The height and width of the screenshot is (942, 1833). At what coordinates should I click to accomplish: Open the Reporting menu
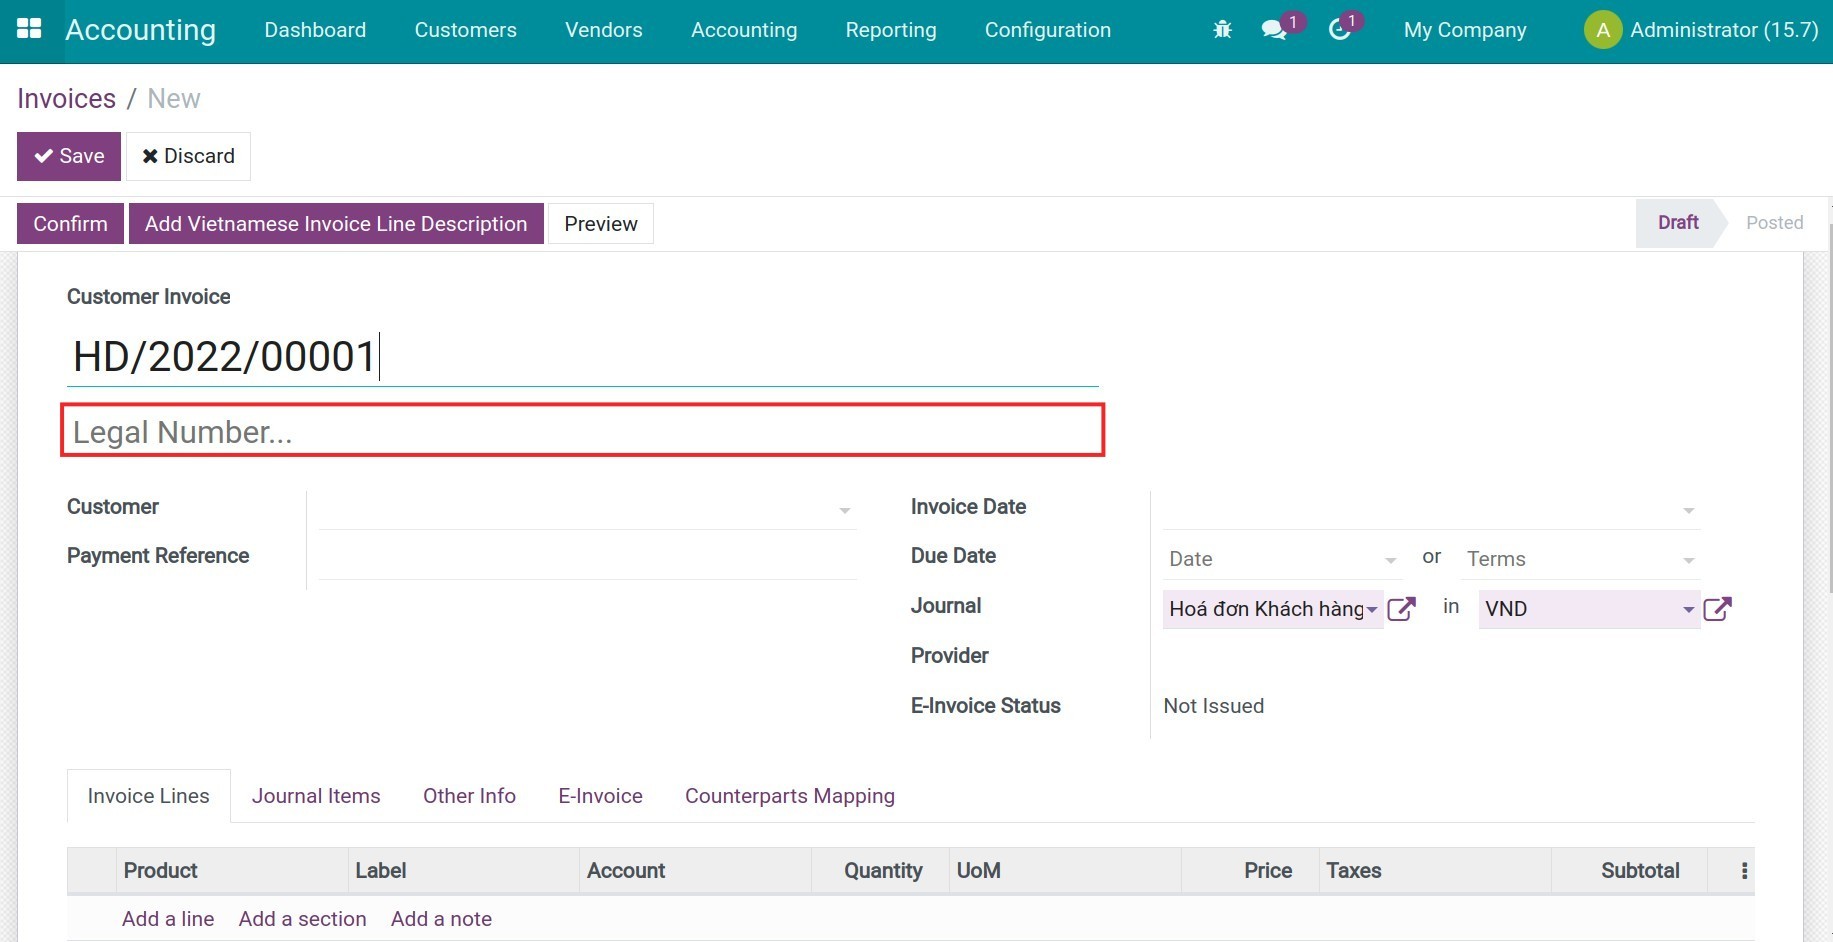[x=890, y=29]
